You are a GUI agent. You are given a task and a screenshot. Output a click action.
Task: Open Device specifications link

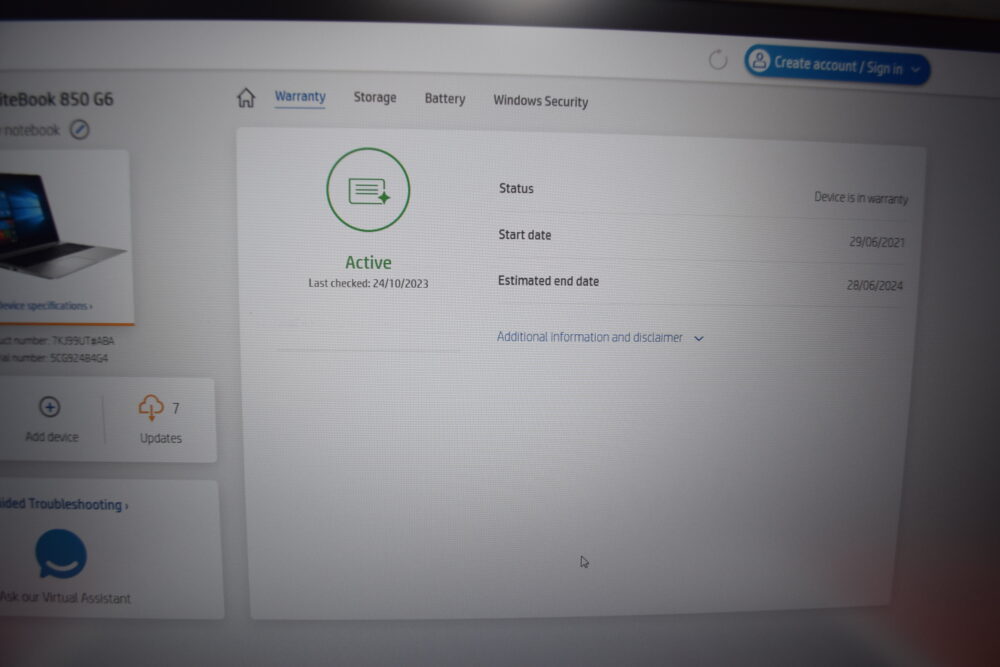click(46, 305)
